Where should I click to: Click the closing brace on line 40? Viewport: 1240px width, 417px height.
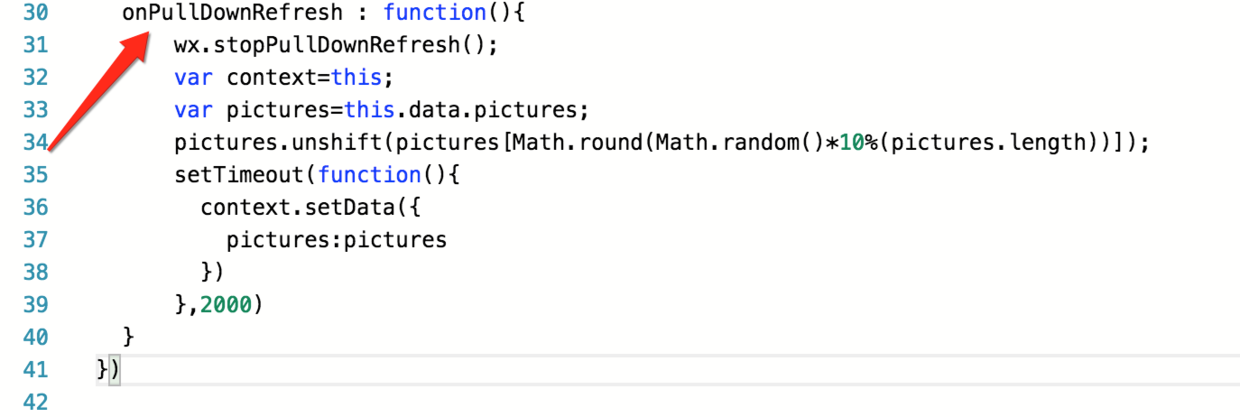pos(128,337)
